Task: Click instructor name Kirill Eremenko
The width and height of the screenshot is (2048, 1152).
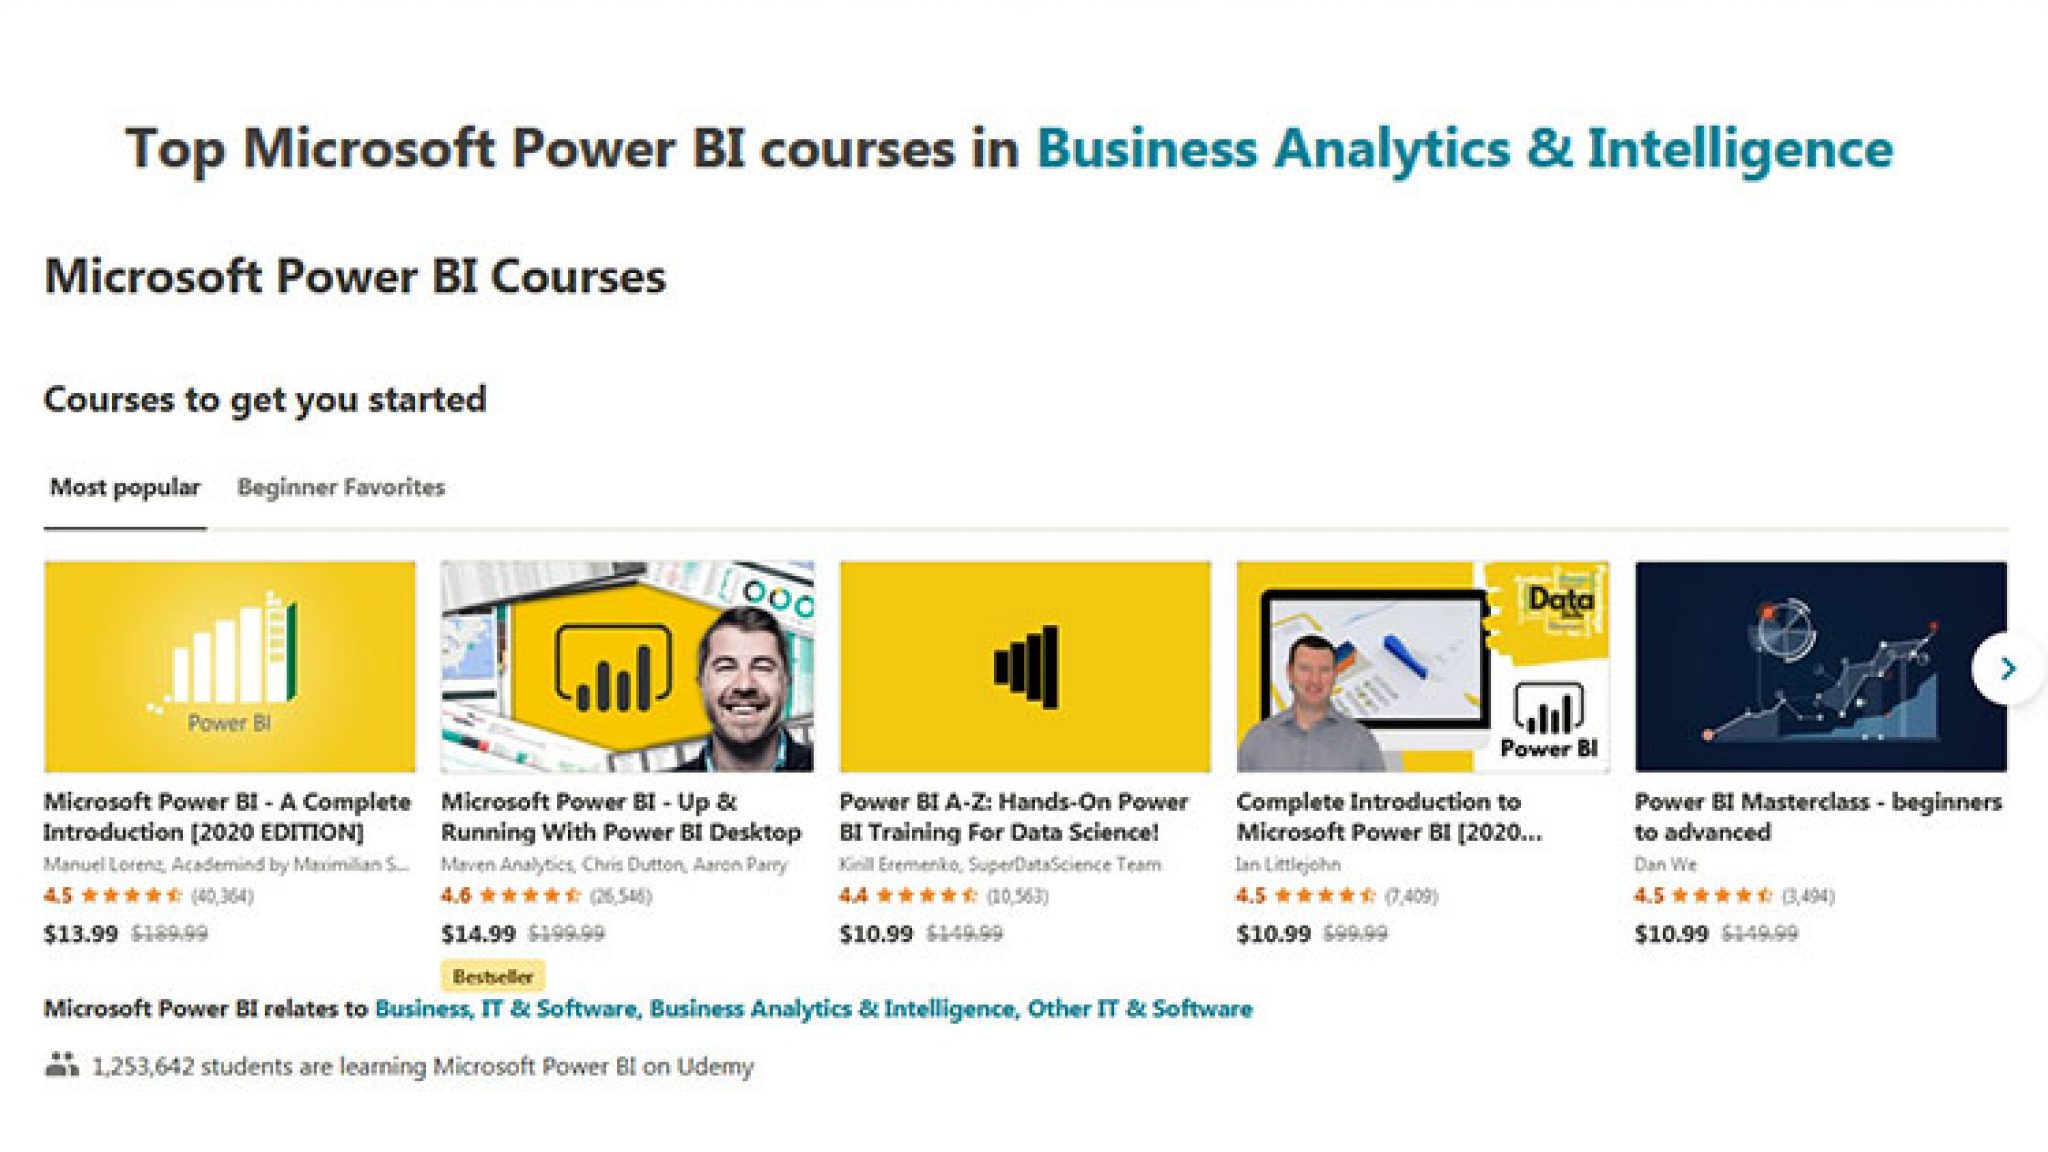Action: pos(897,864)
